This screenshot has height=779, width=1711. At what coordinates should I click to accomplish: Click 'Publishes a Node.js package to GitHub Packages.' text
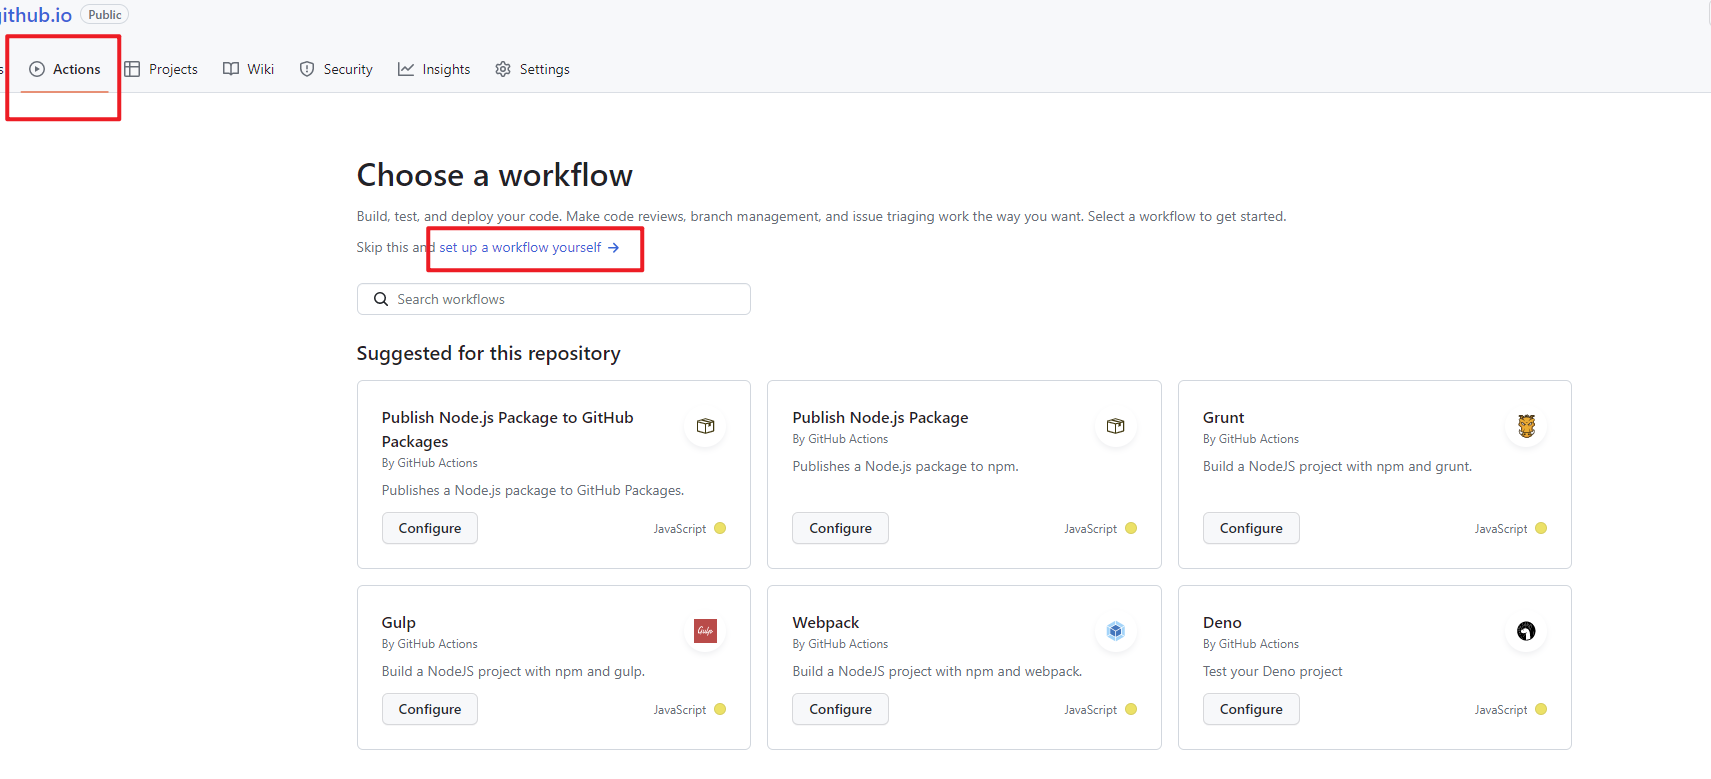point(533,490)
